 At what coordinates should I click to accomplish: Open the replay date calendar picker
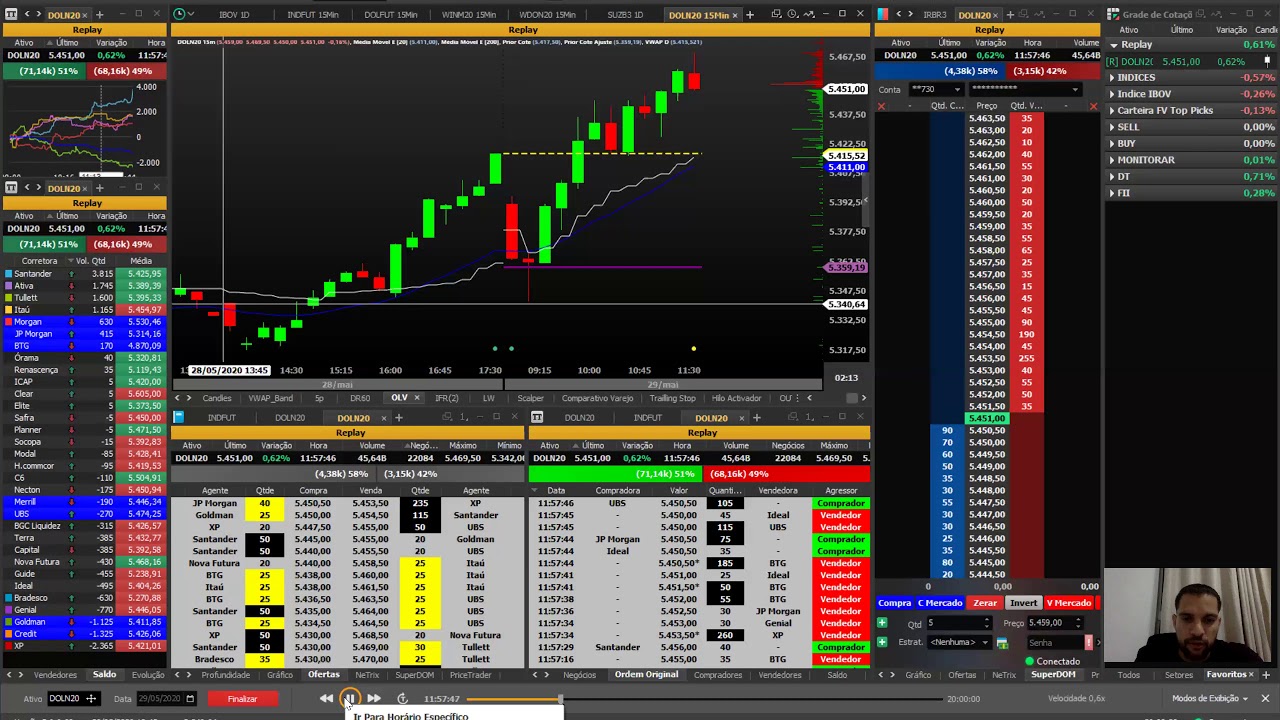189,699
